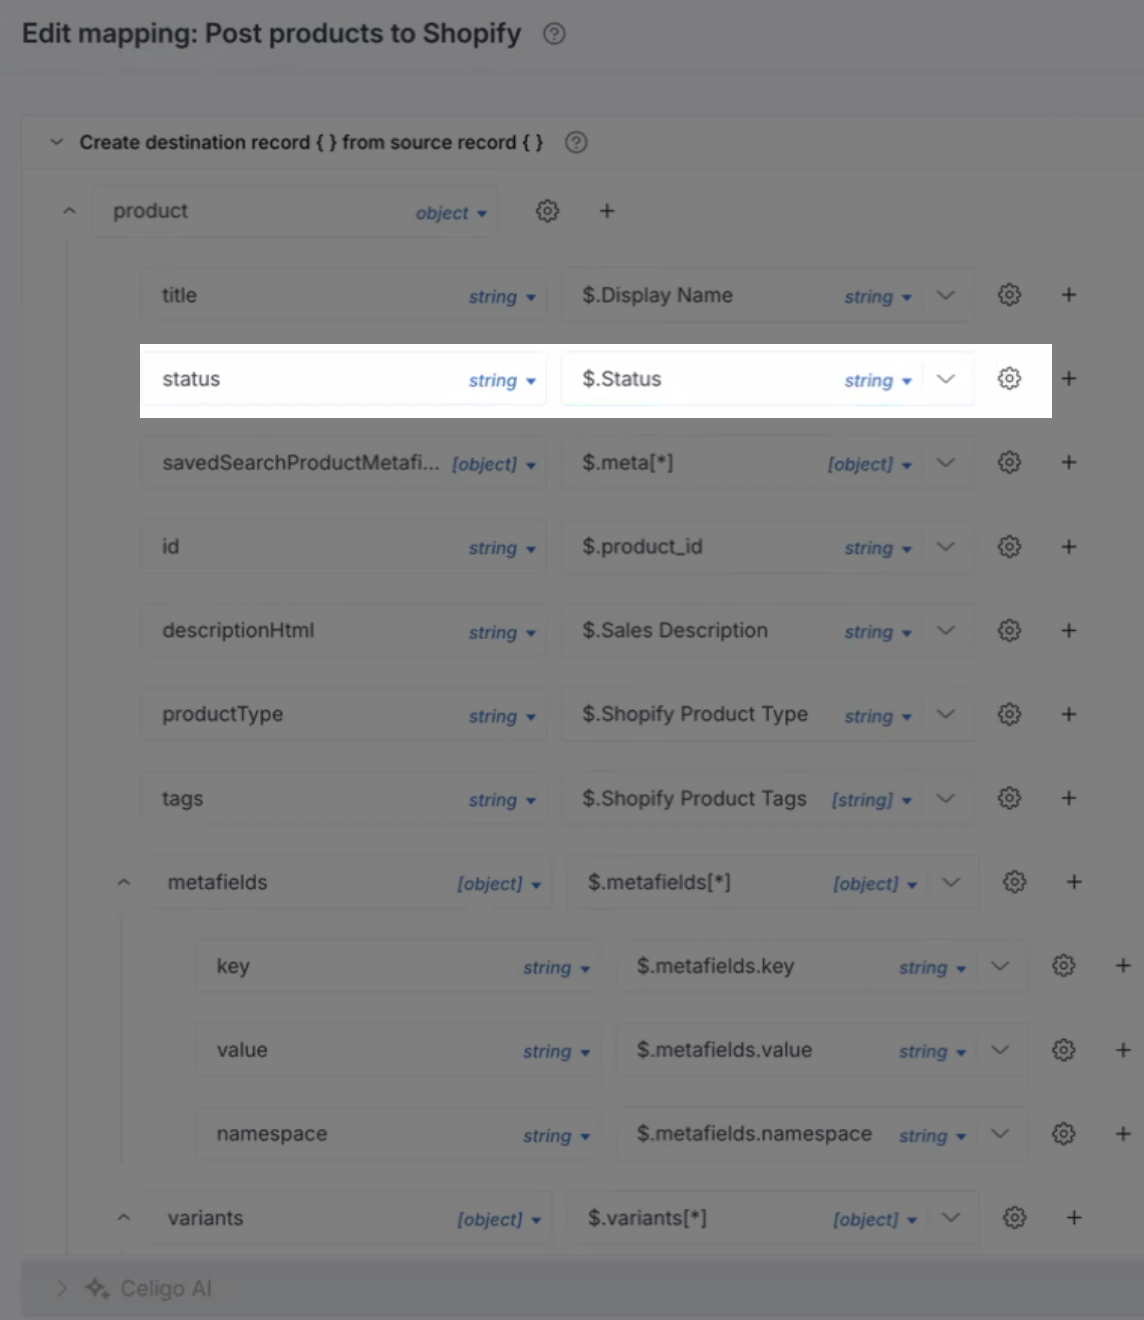Expand the $.metafields.key source field chevron
The width and height of the screenshot is (1144, 1320).
coord(1000,966)
